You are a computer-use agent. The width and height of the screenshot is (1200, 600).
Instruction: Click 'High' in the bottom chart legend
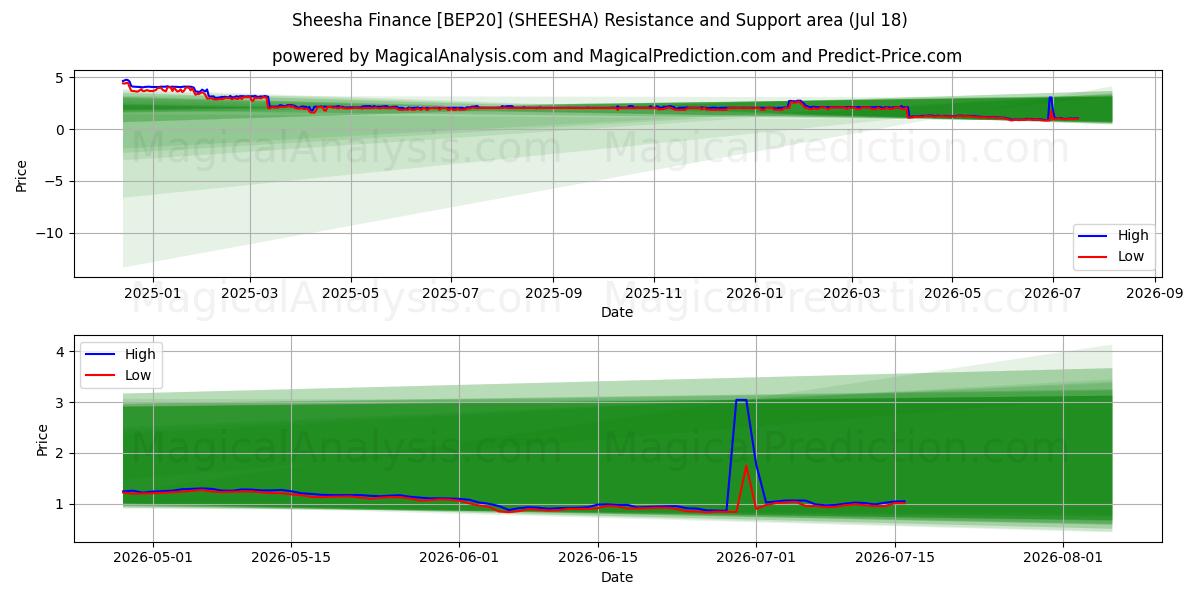(x=140, y=354)
